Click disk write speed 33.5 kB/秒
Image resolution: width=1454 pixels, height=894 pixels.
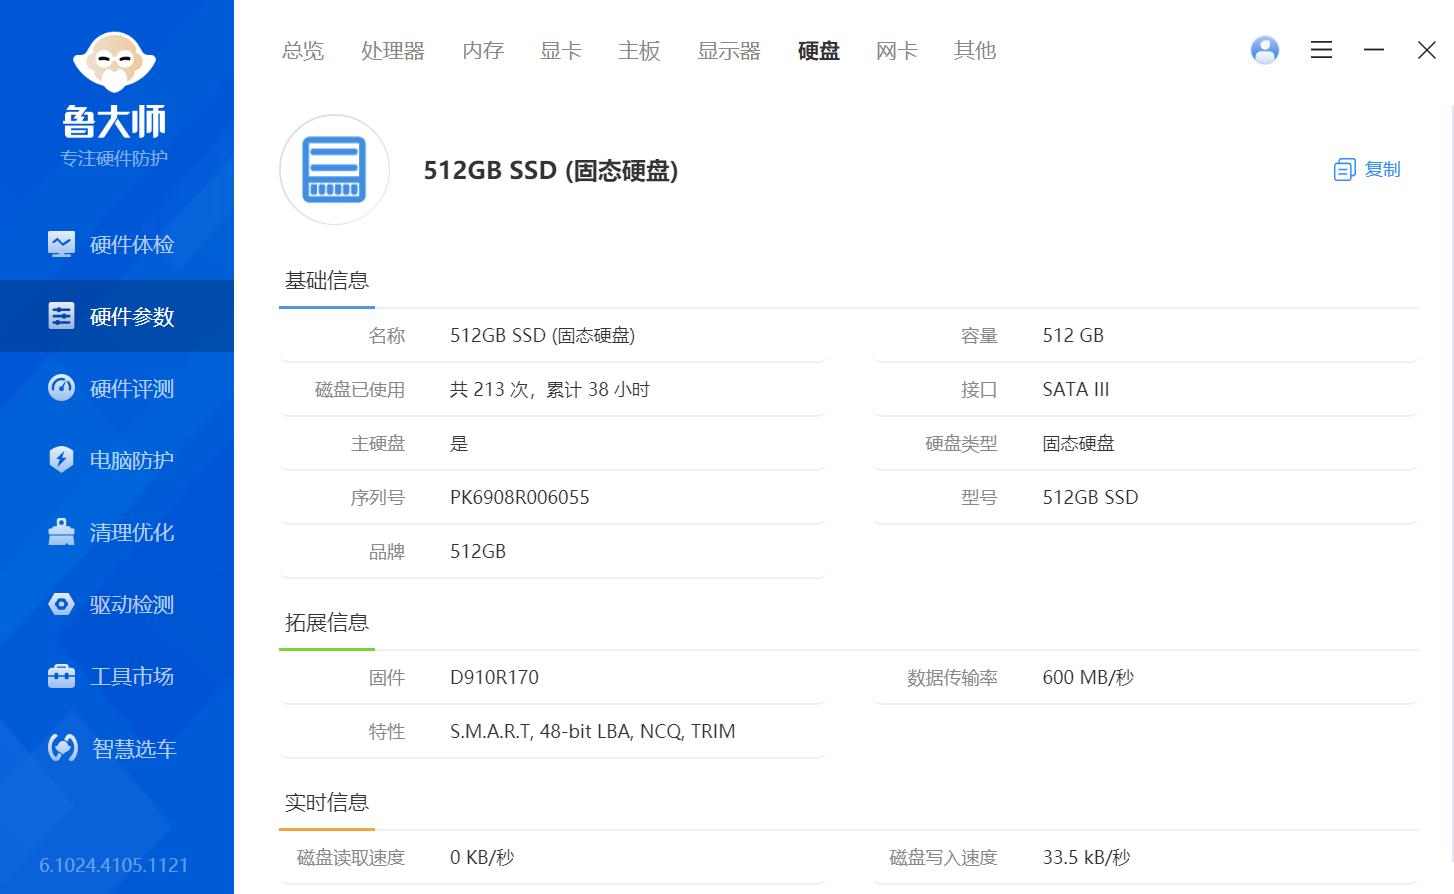[x=1086, y=857]
